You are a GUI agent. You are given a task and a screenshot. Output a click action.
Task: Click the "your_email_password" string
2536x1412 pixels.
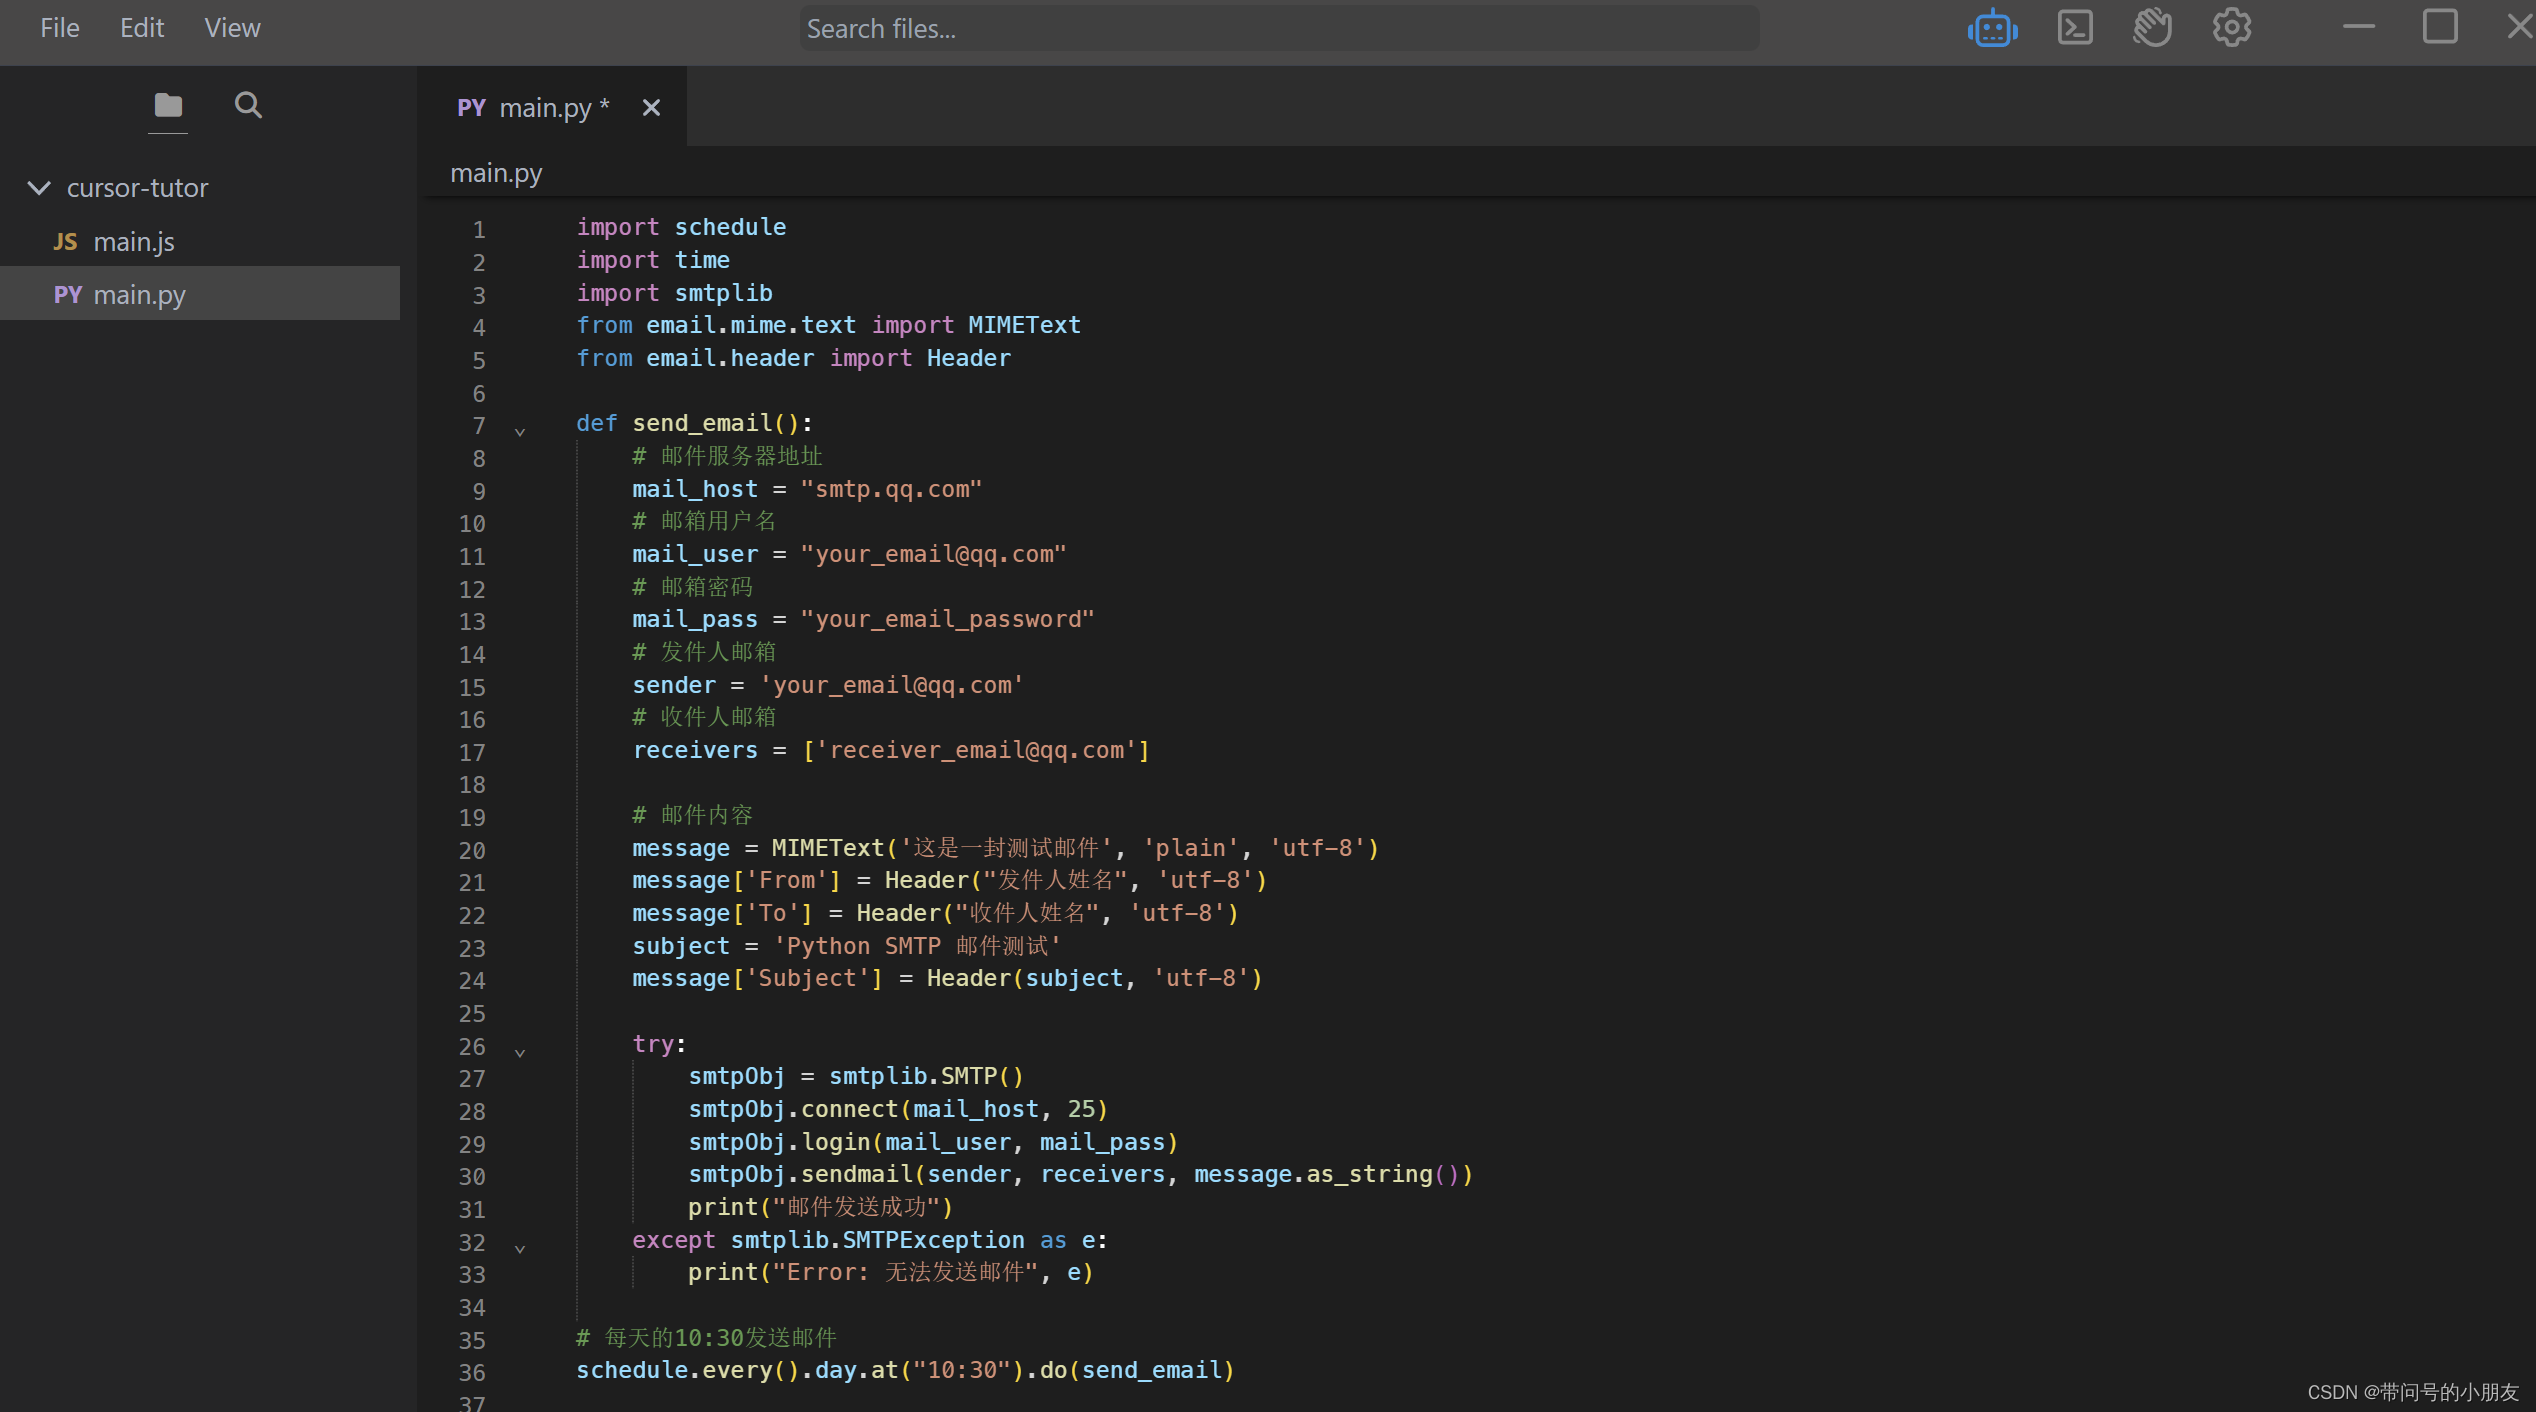pyautogui.click(x=947, y=619)
